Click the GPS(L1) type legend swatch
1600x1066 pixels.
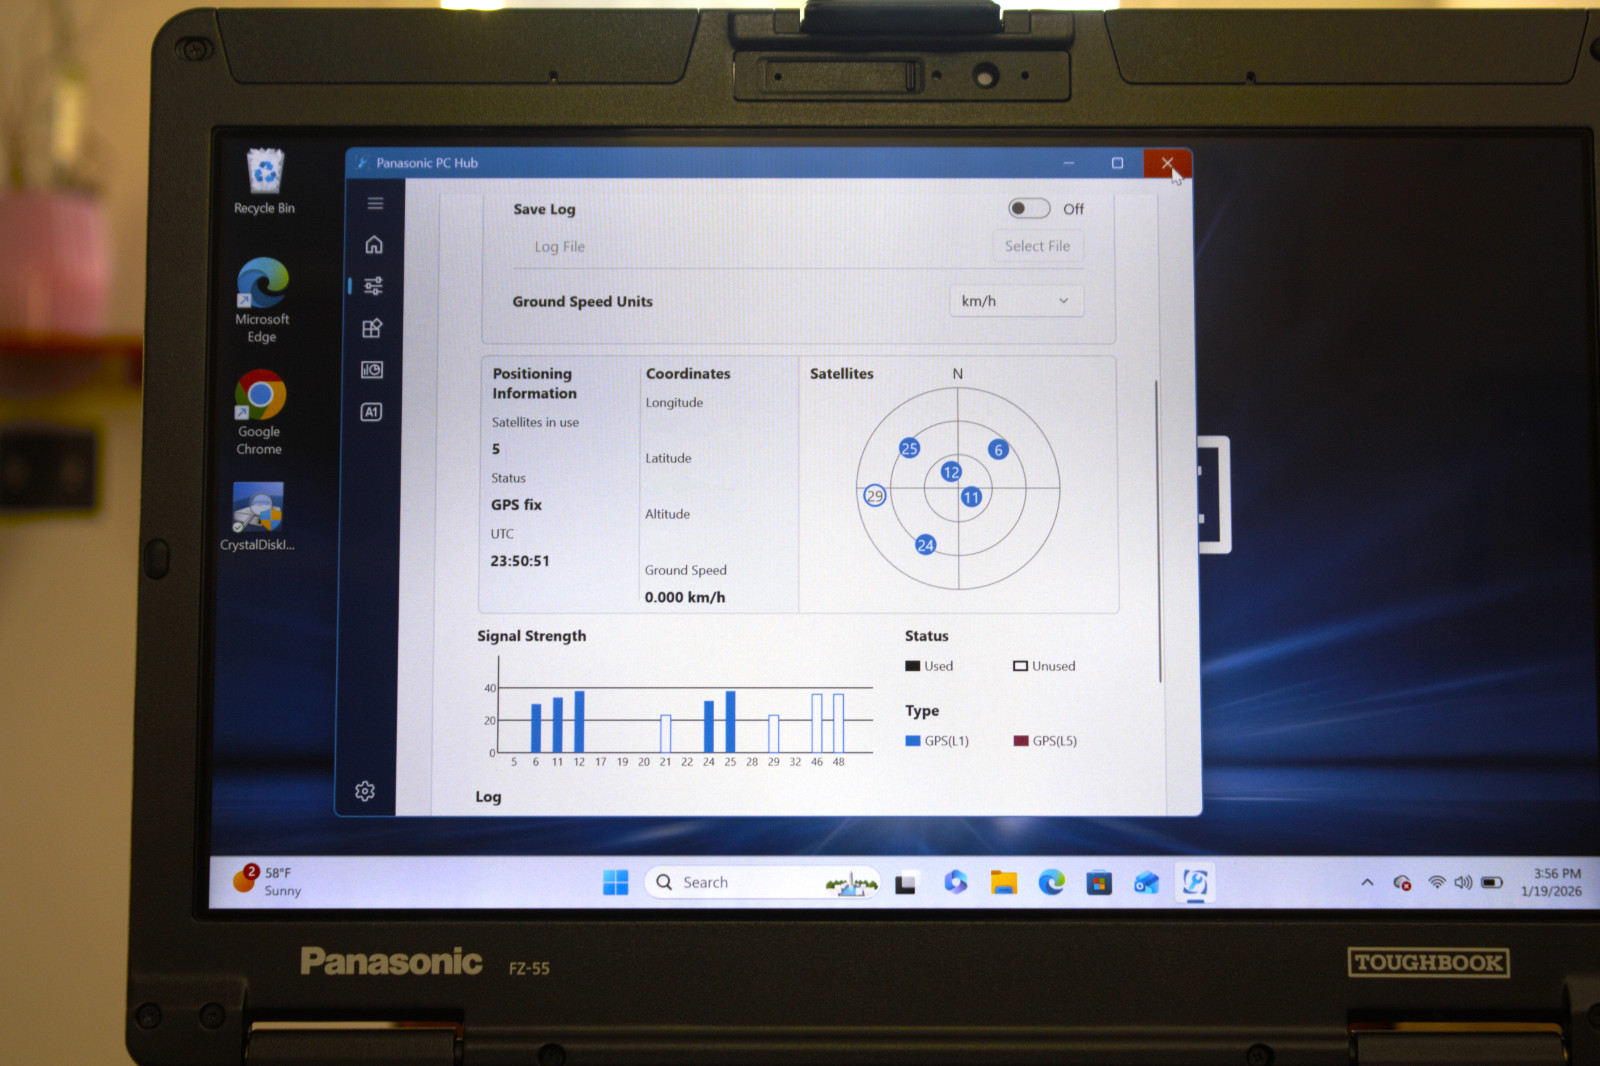[912, 741]
